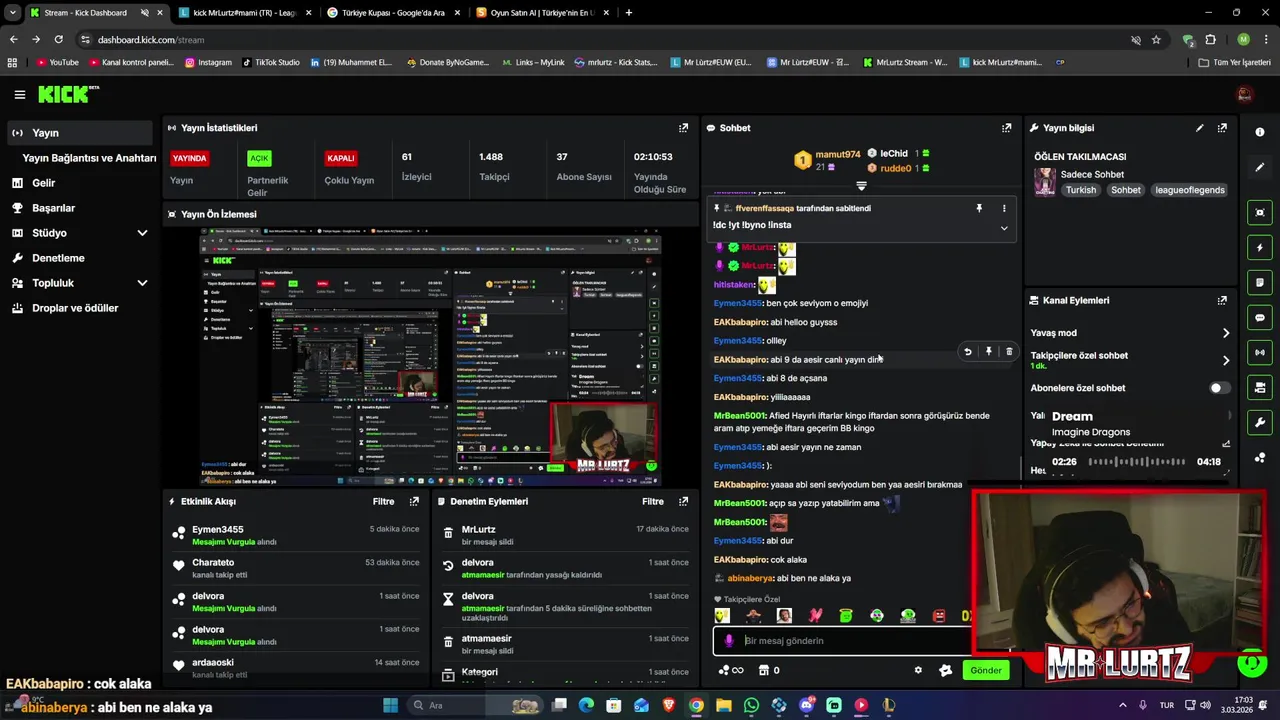The height and width of the screenshot is (720, 1280).
Task: Toggle stream preview widget icon in right sidebar
Action: [1259, 212]
